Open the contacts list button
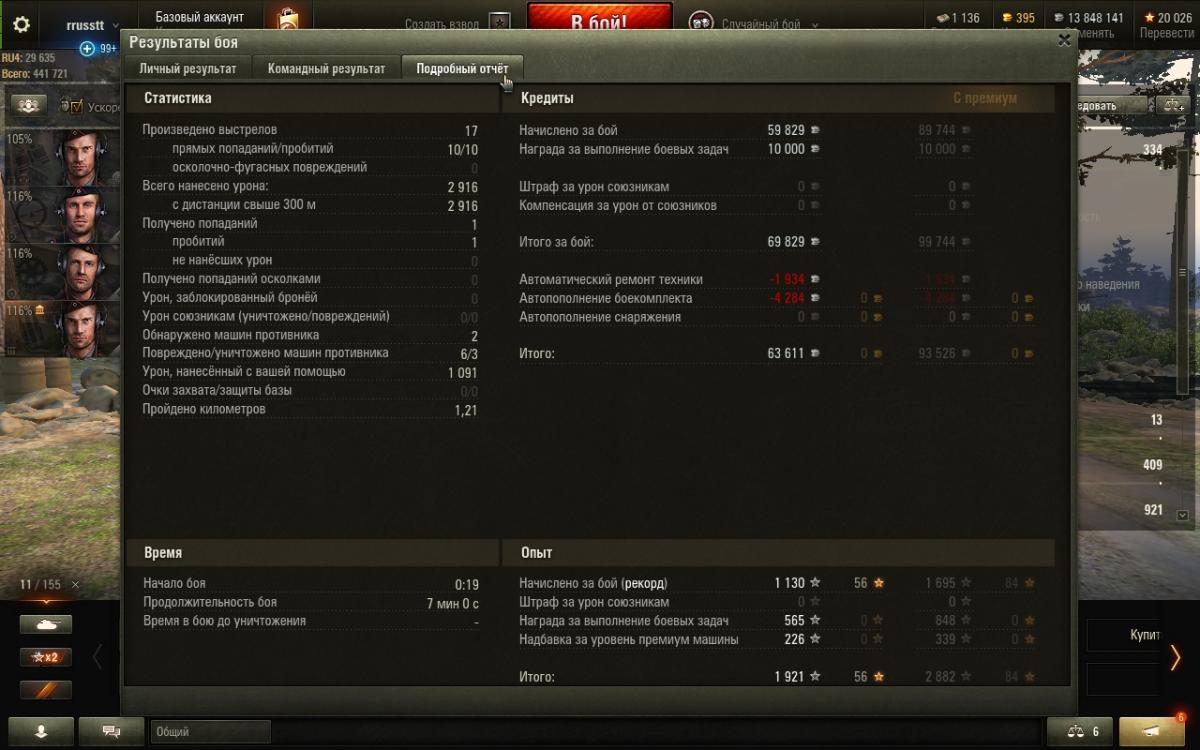This screenshot has width=1200, height=750. 41,731
